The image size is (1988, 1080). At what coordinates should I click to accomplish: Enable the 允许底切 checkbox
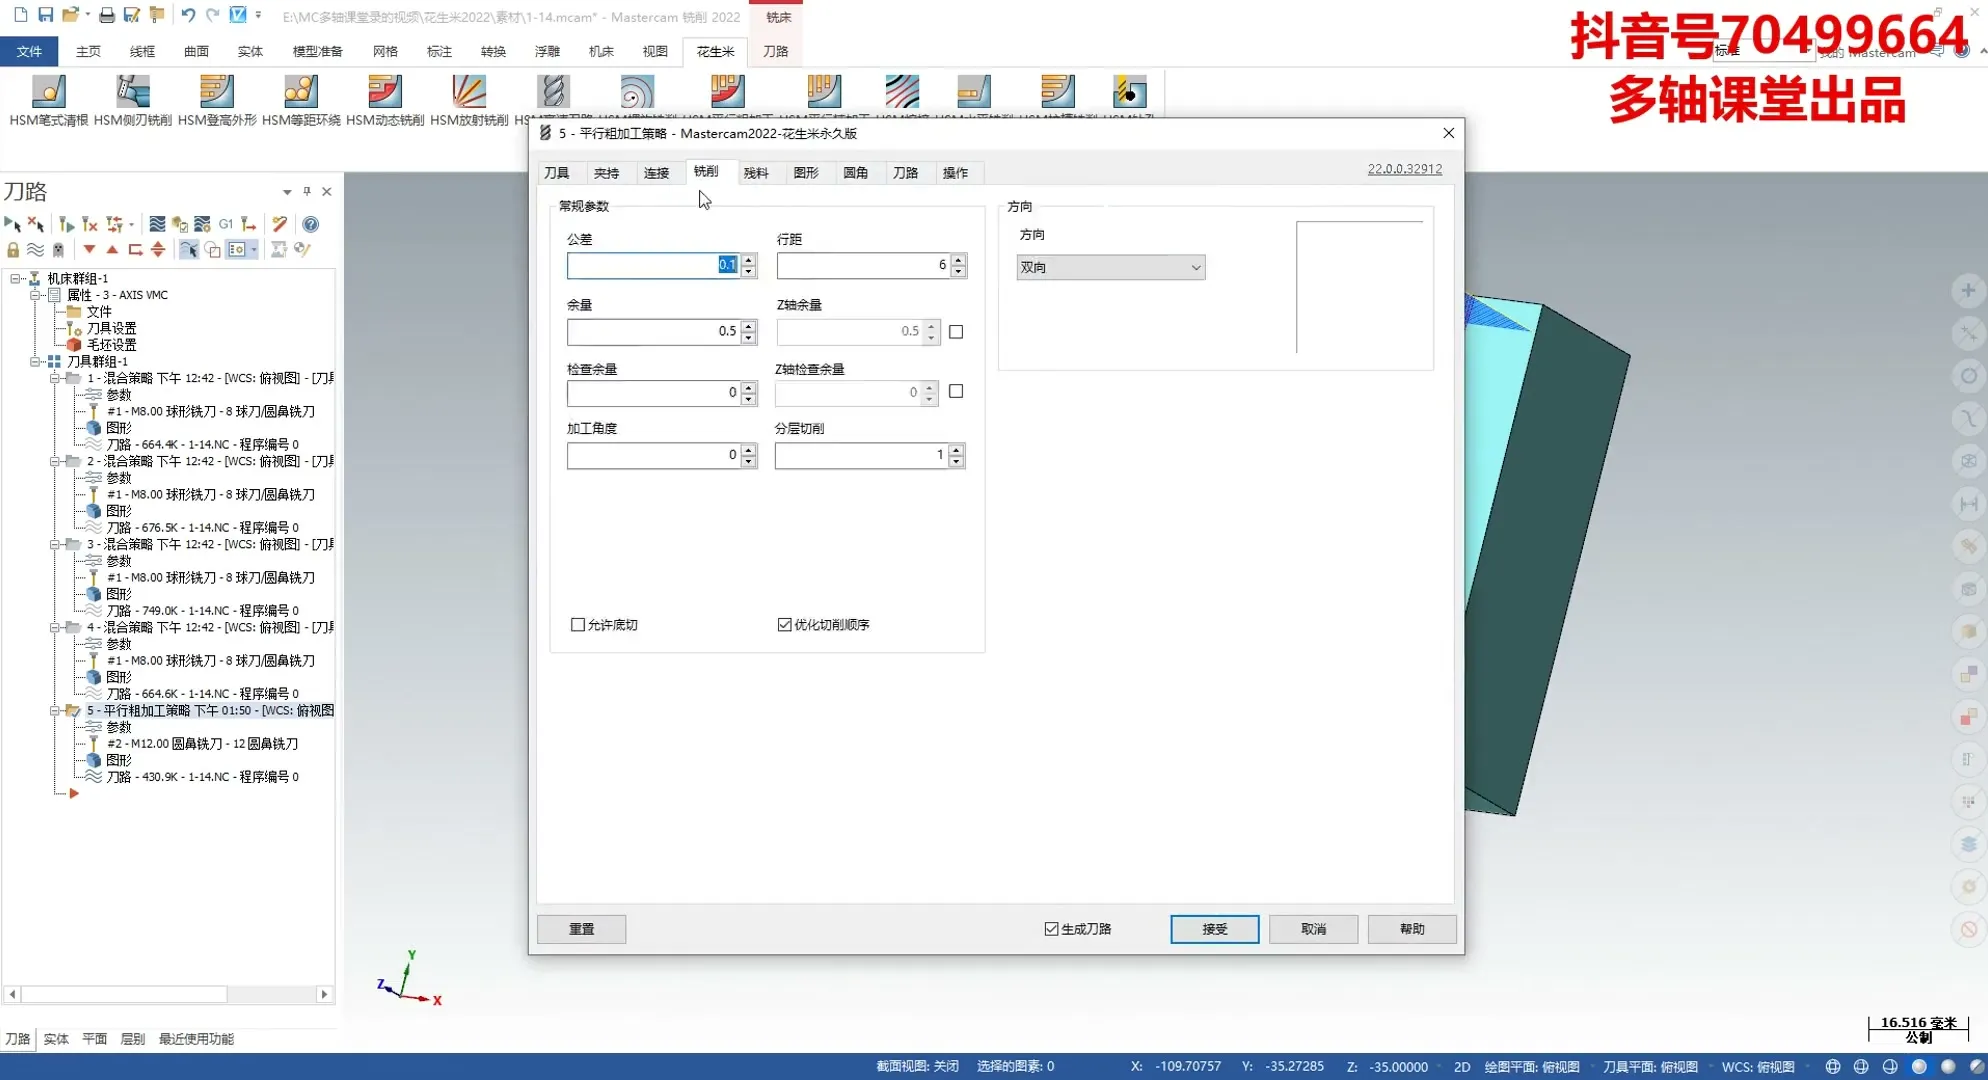[578, 625]
